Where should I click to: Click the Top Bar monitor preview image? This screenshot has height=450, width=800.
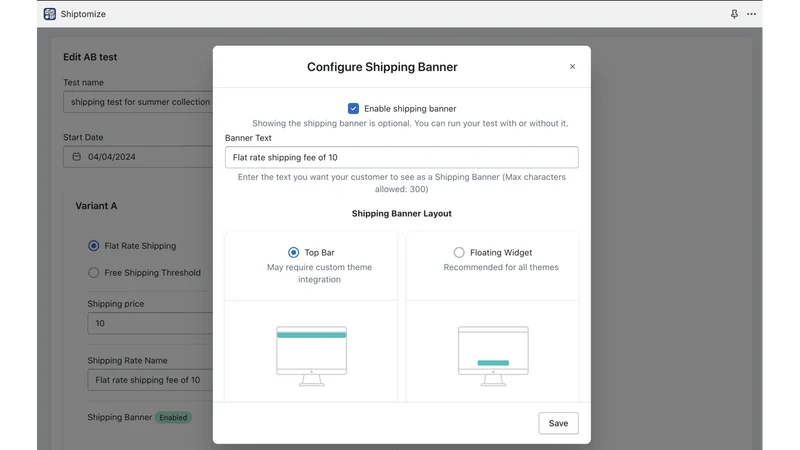tap(312, 356)
